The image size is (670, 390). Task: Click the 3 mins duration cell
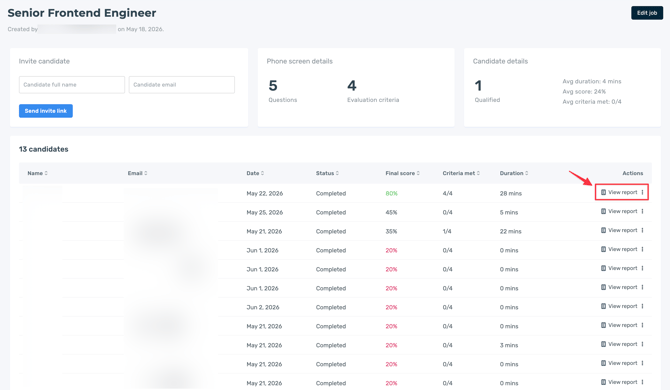(509, 346)
